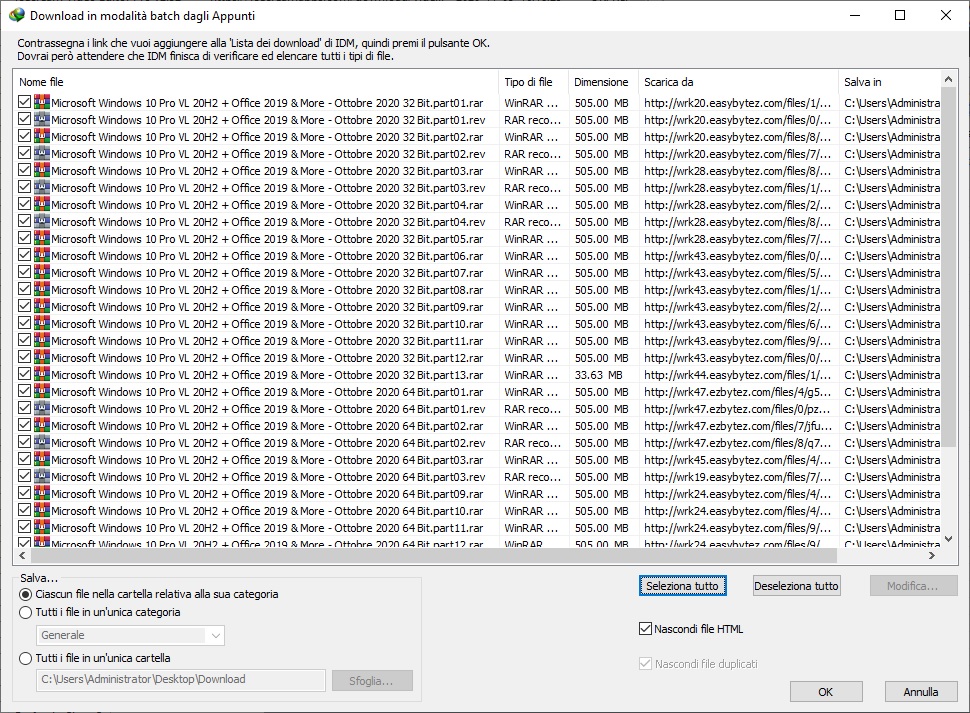Click the 33.63 MB size cell
This screenshot has width=970, height=713.
pos(598,375)
